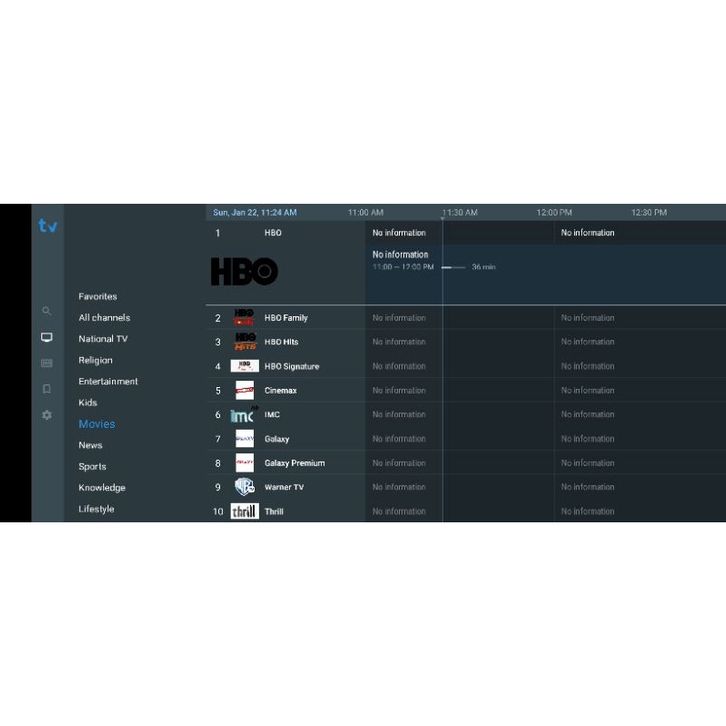
Task: Select National TV category
Action: (103, 339)
